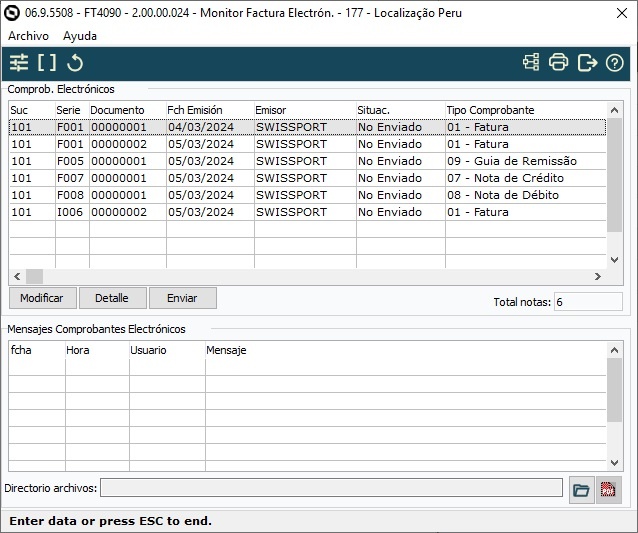Click the Modificar button
The image size is (638, 533).
(42, 298)
